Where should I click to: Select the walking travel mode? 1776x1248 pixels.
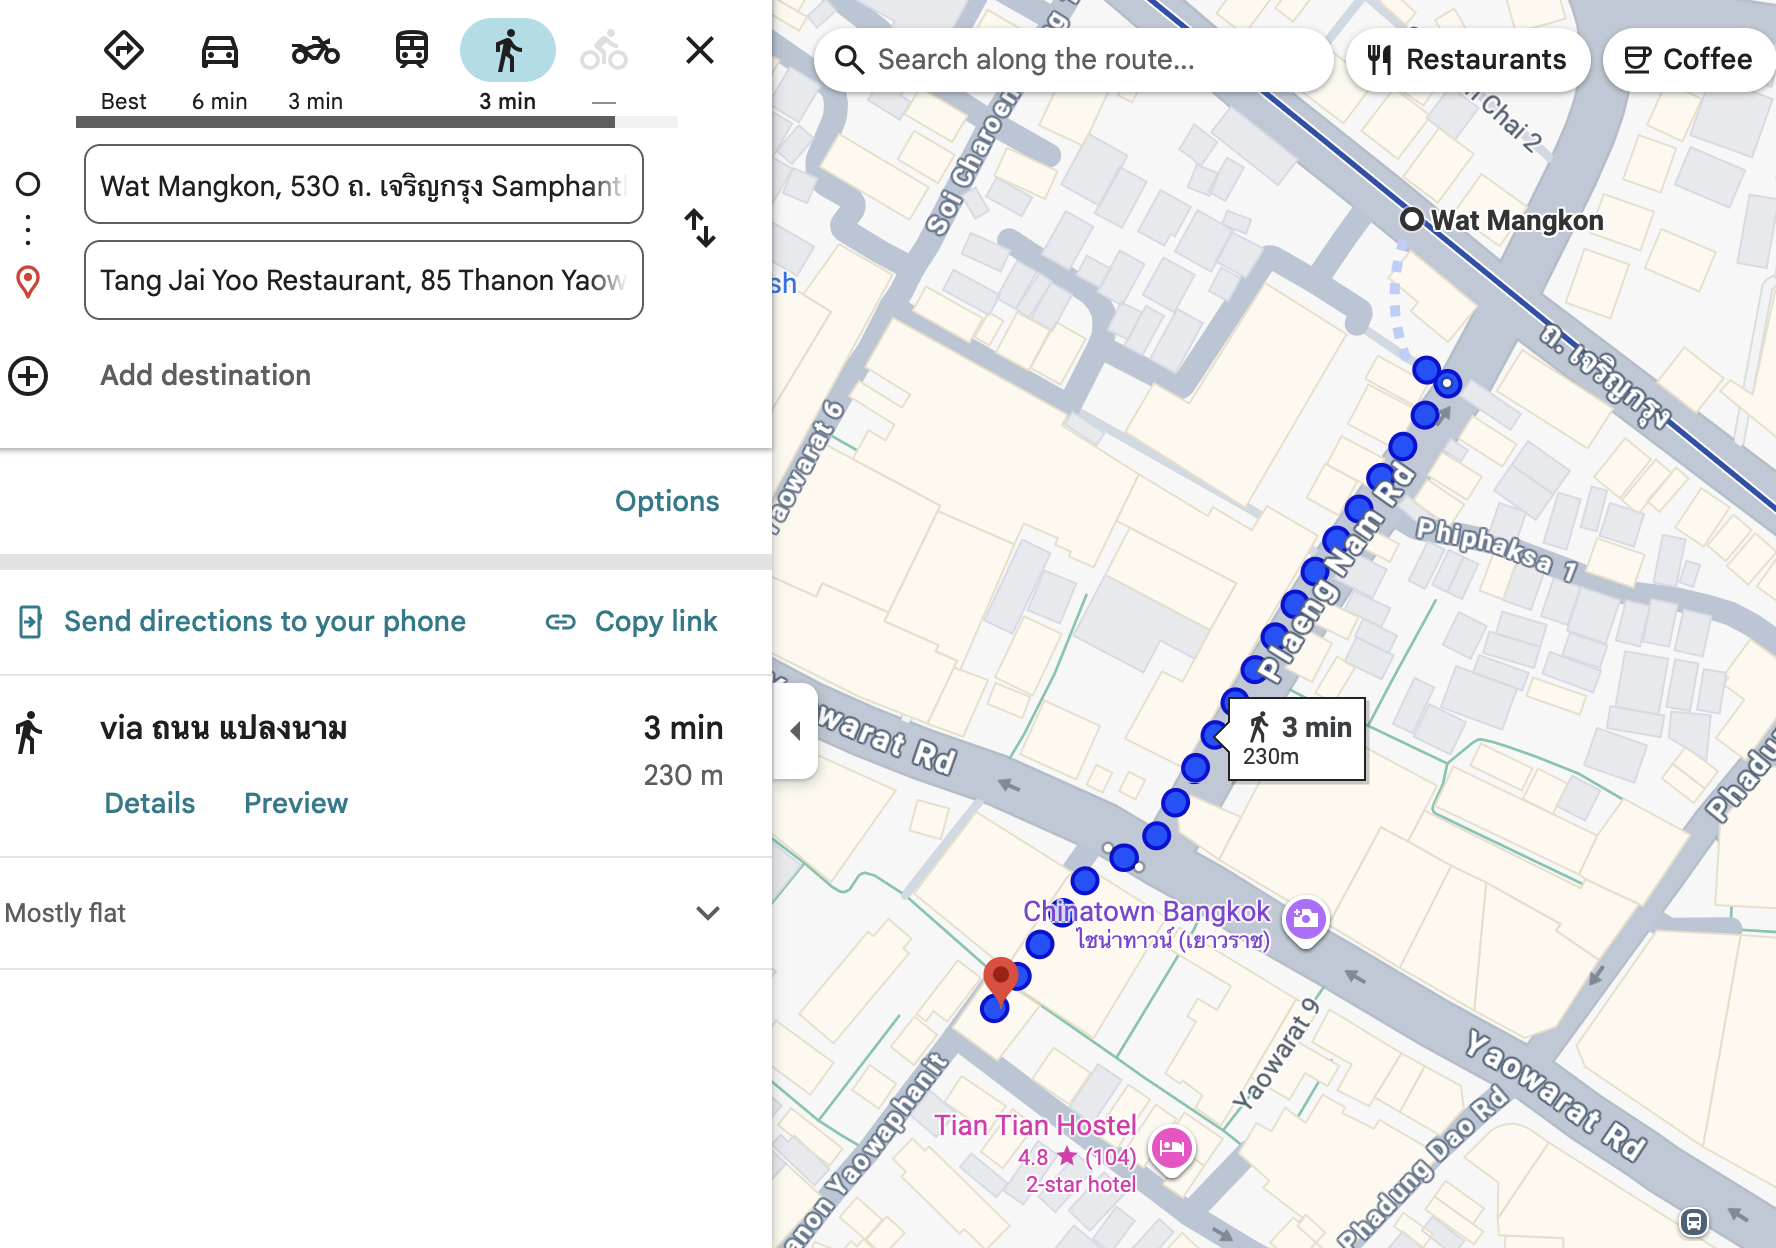(x=508, y=52)
